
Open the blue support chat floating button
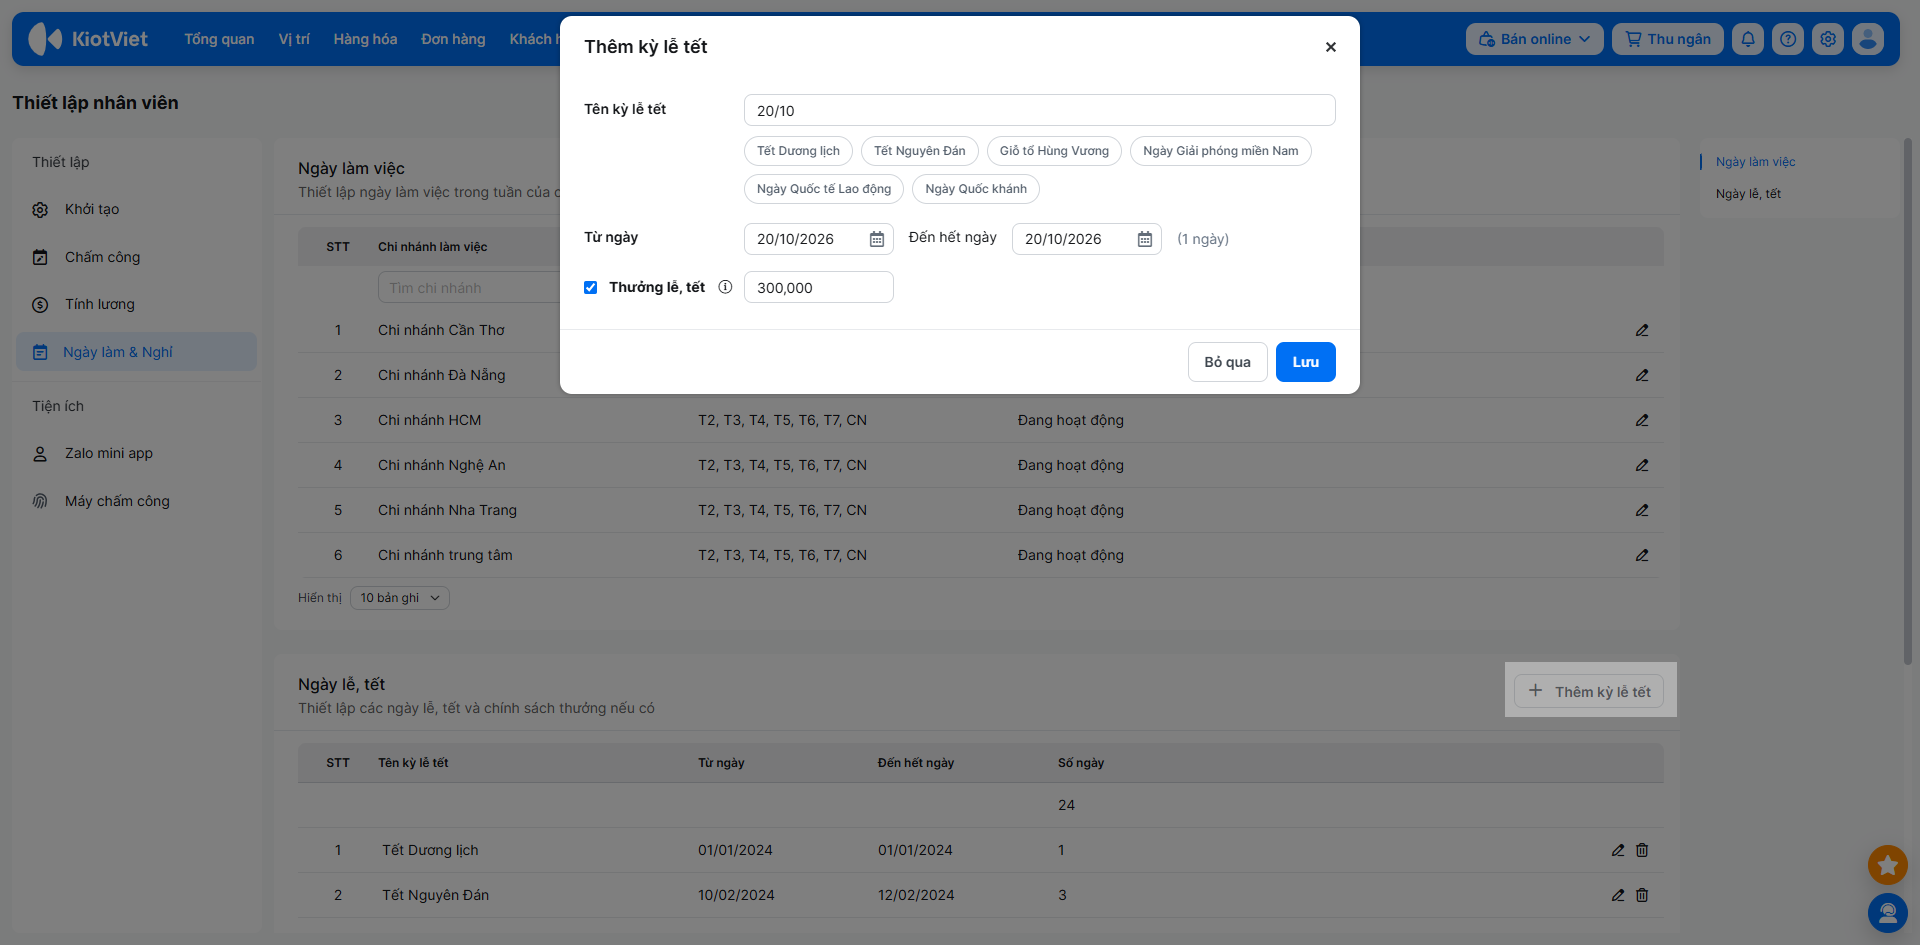click(x=1887, y=913)
